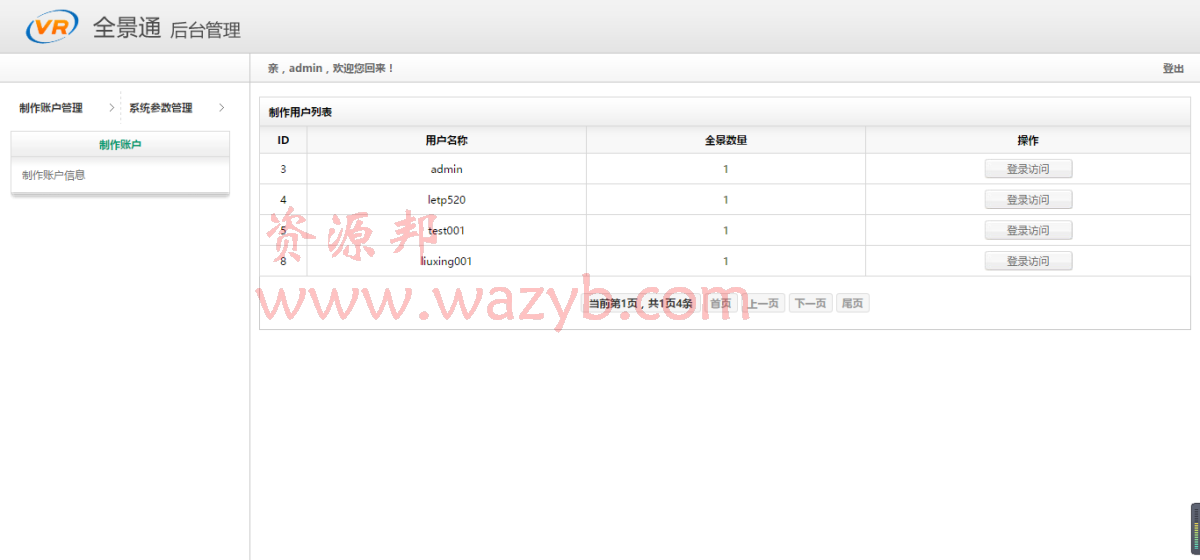Click 登录访问 for user liuxing001
The width and height of the screenshot is (1200, 560).
coord(1028,261)
